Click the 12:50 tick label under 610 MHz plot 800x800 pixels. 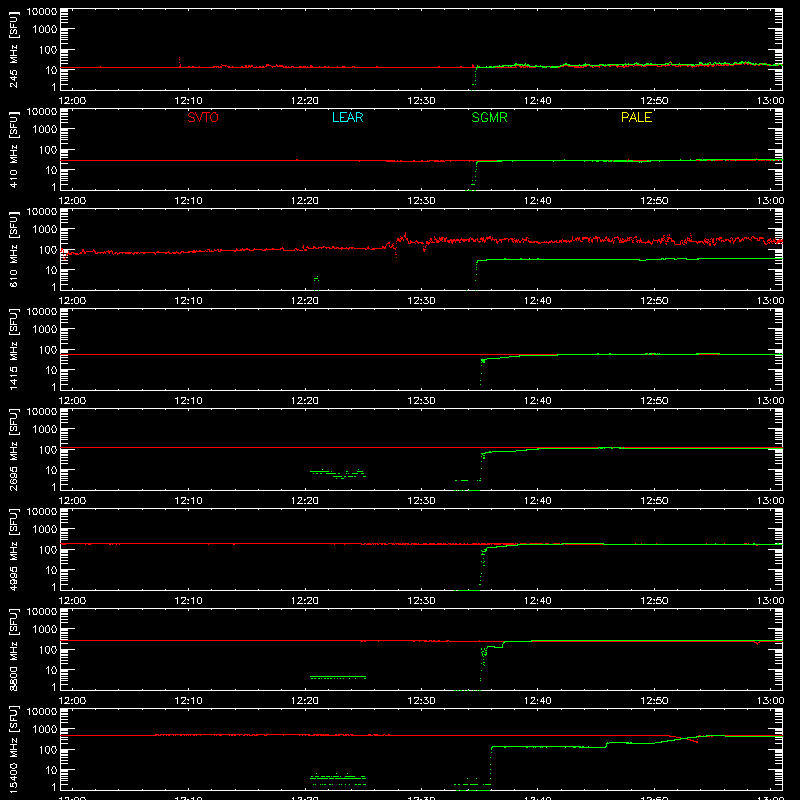(x=654, y=301)
